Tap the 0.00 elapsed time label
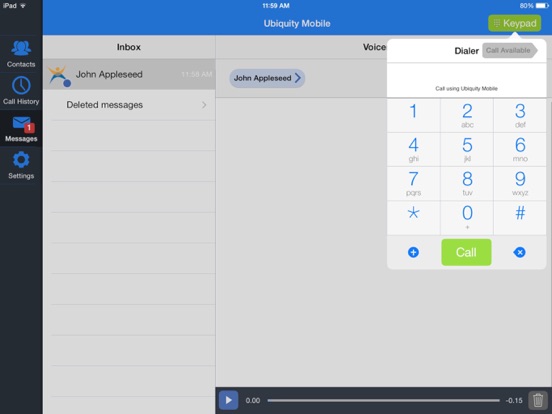Viewport: 552px width, 414px height. [253, 401]
